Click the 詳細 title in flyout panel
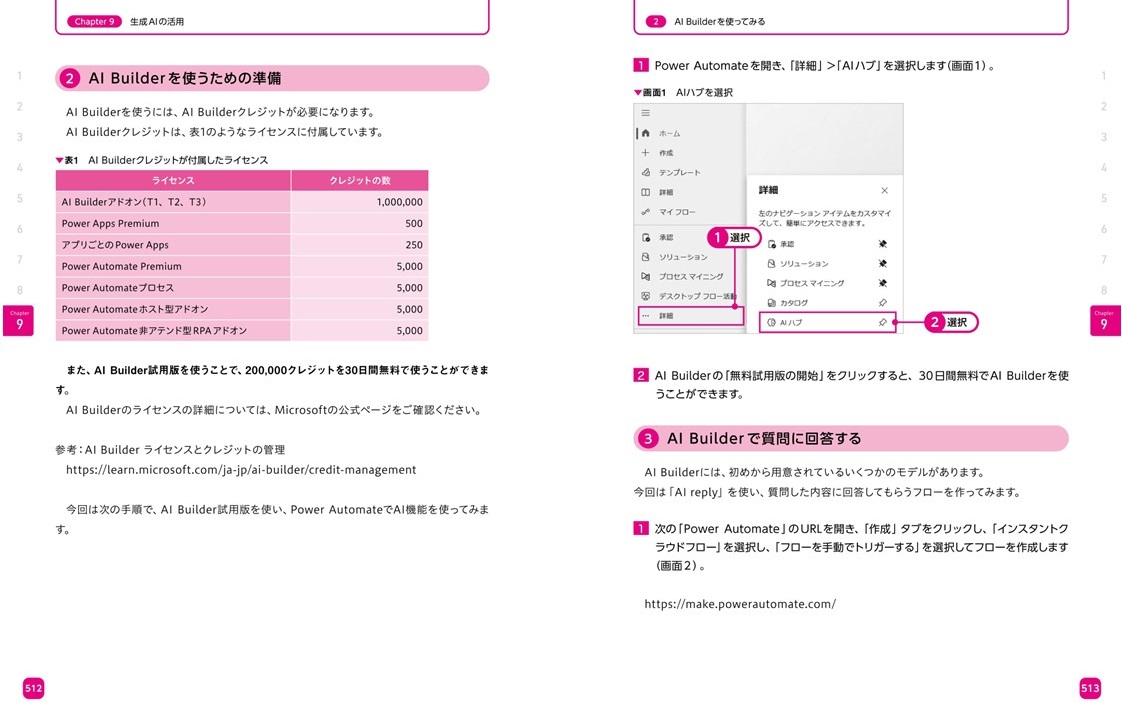This screenshot has width=1122, height=719. [768, 190]
